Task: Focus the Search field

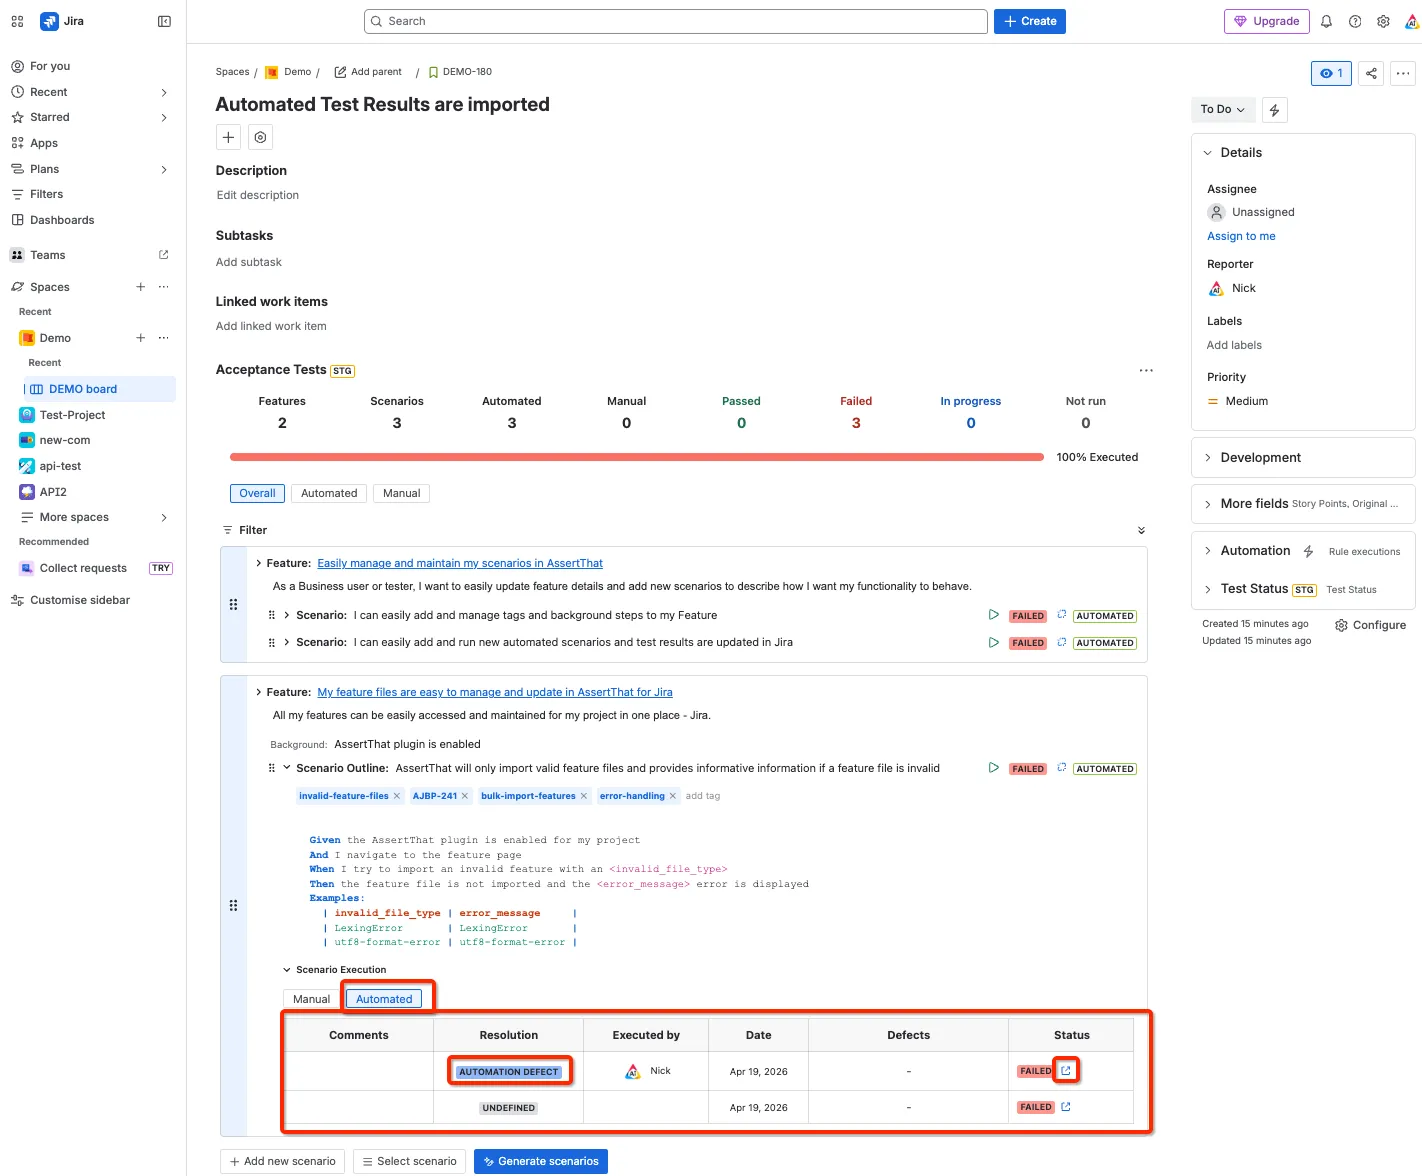Action: [676, 21]
